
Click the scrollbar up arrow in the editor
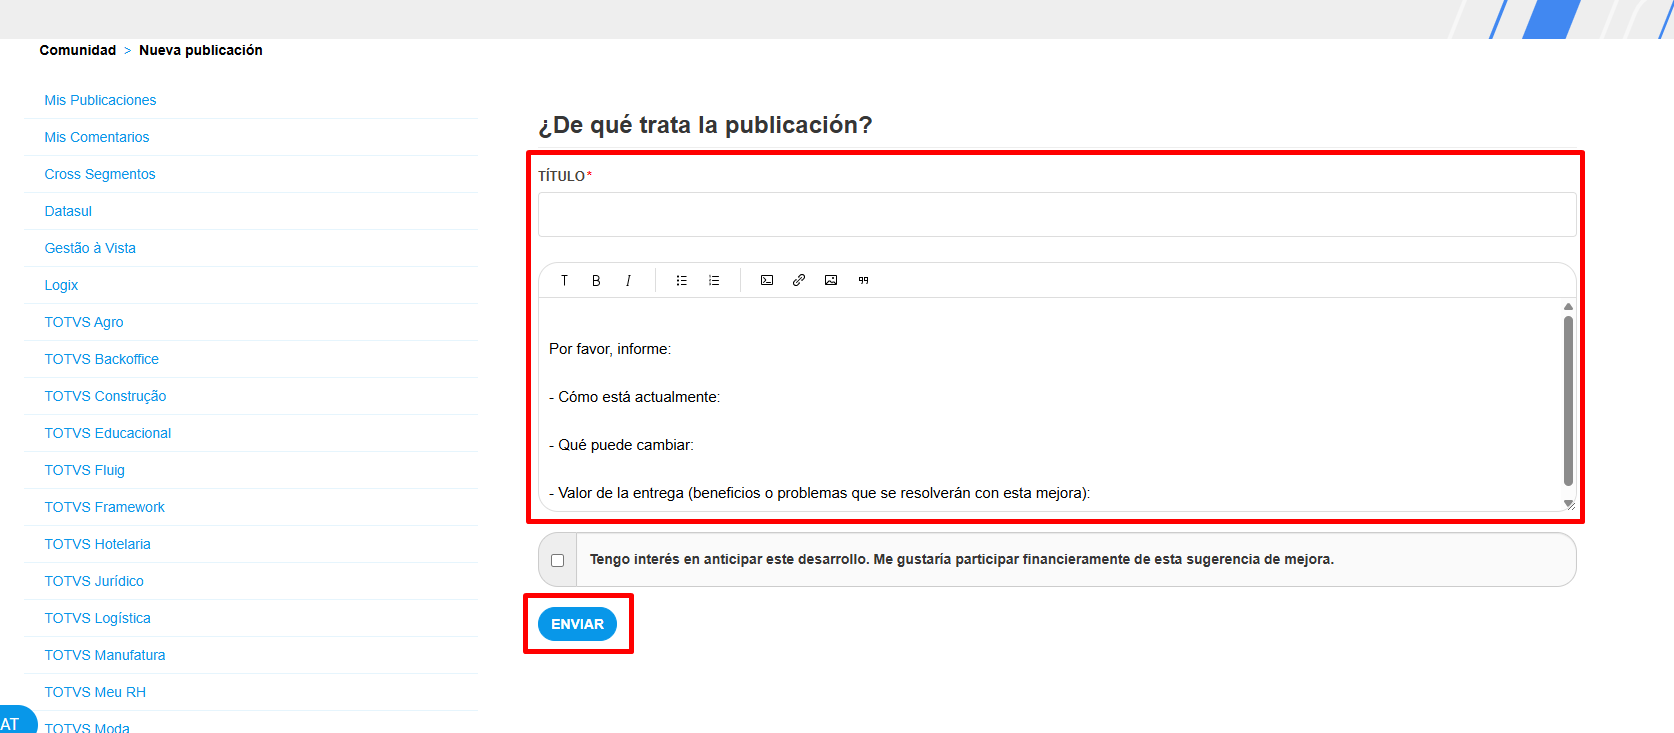click(1568, 306)
